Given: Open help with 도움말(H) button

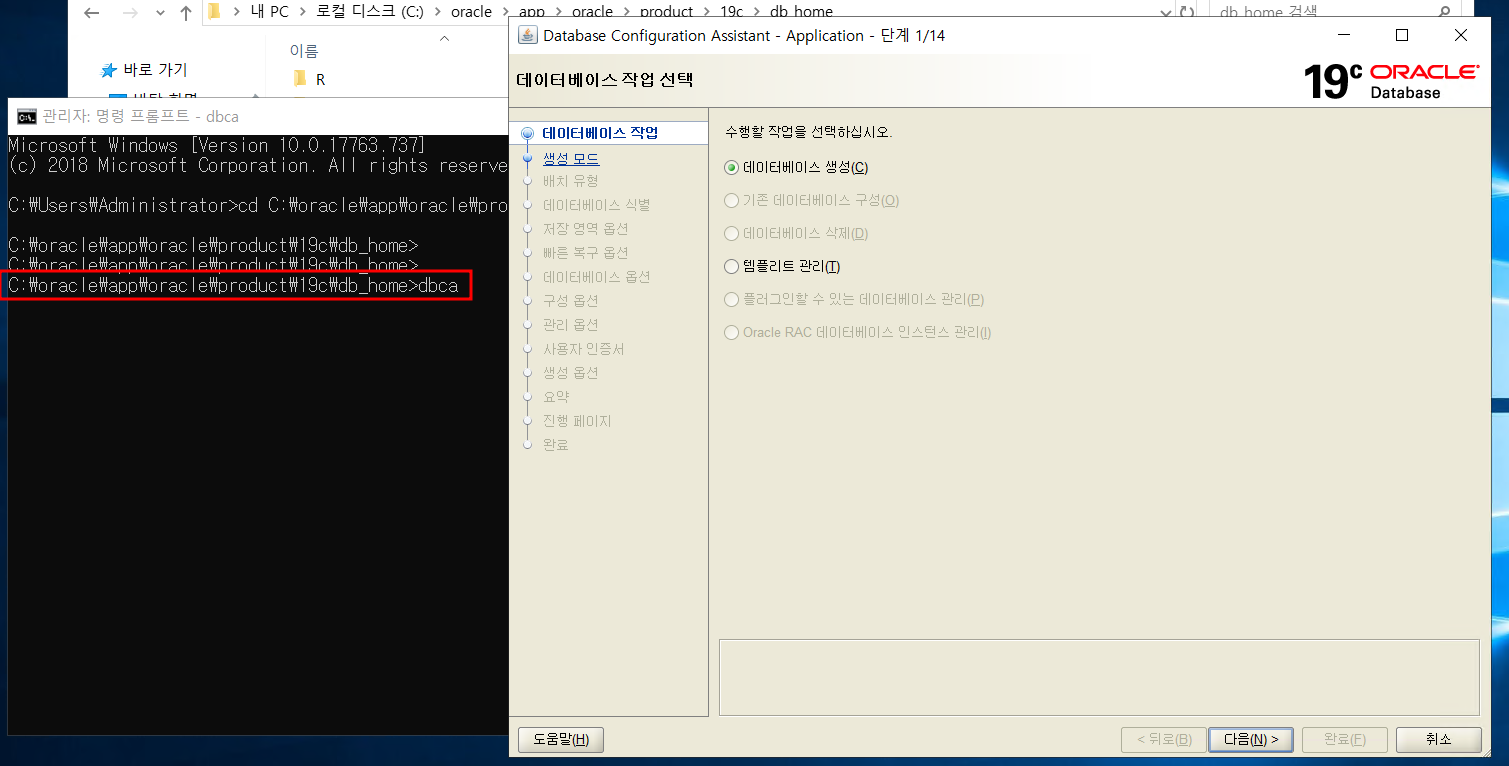Looking at the screenshot, I should pos(561,740).
